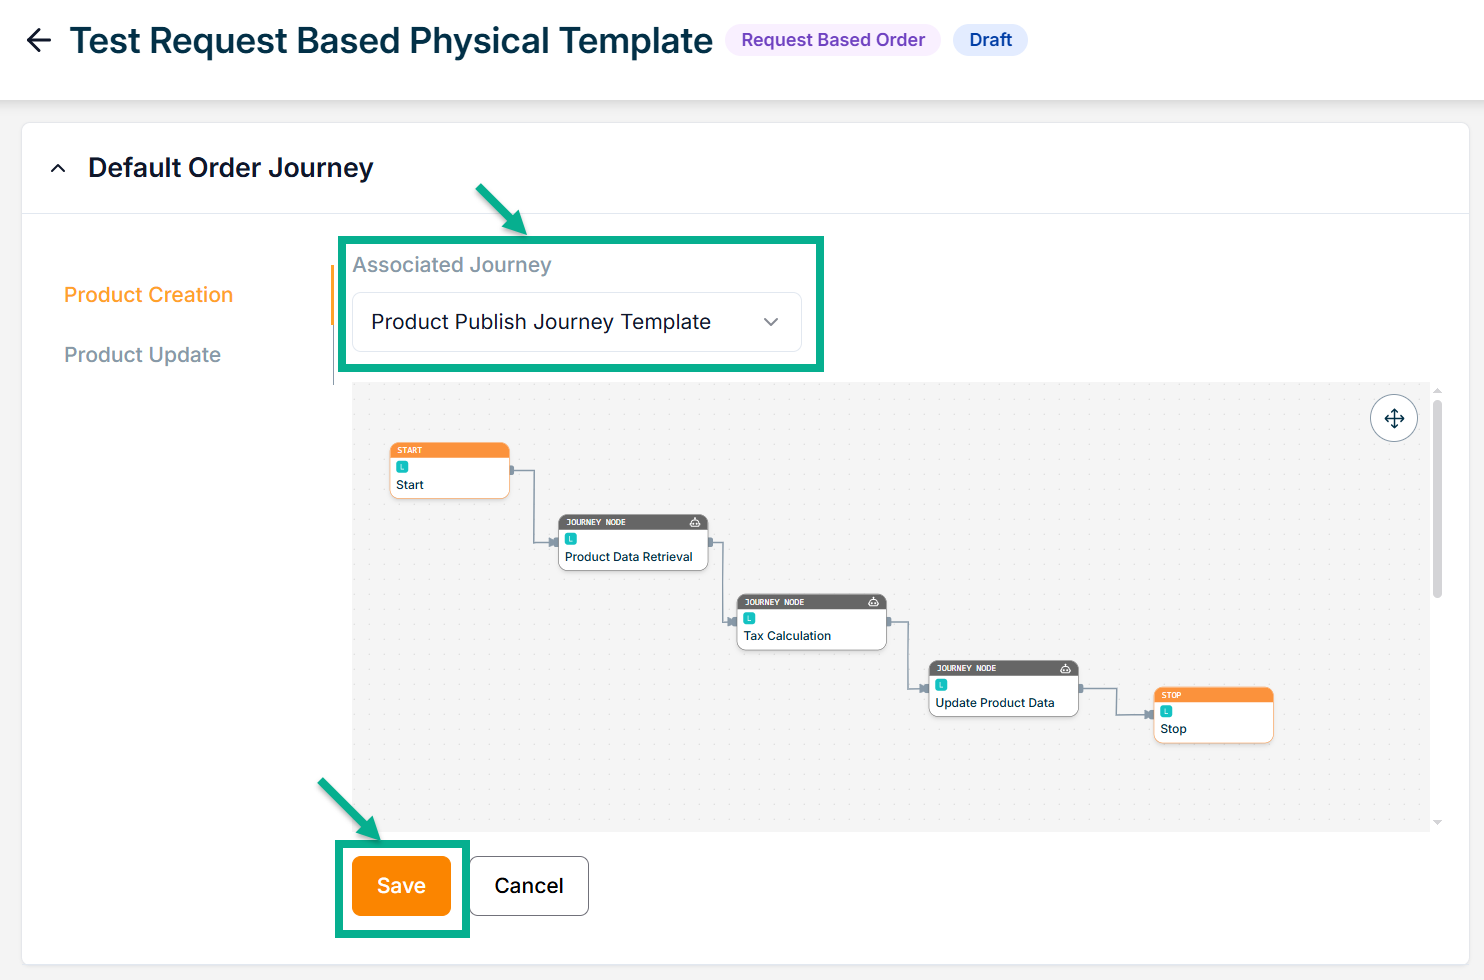1484x980 pixels.
Task: Click the back arrow icon
Action: 39,40
